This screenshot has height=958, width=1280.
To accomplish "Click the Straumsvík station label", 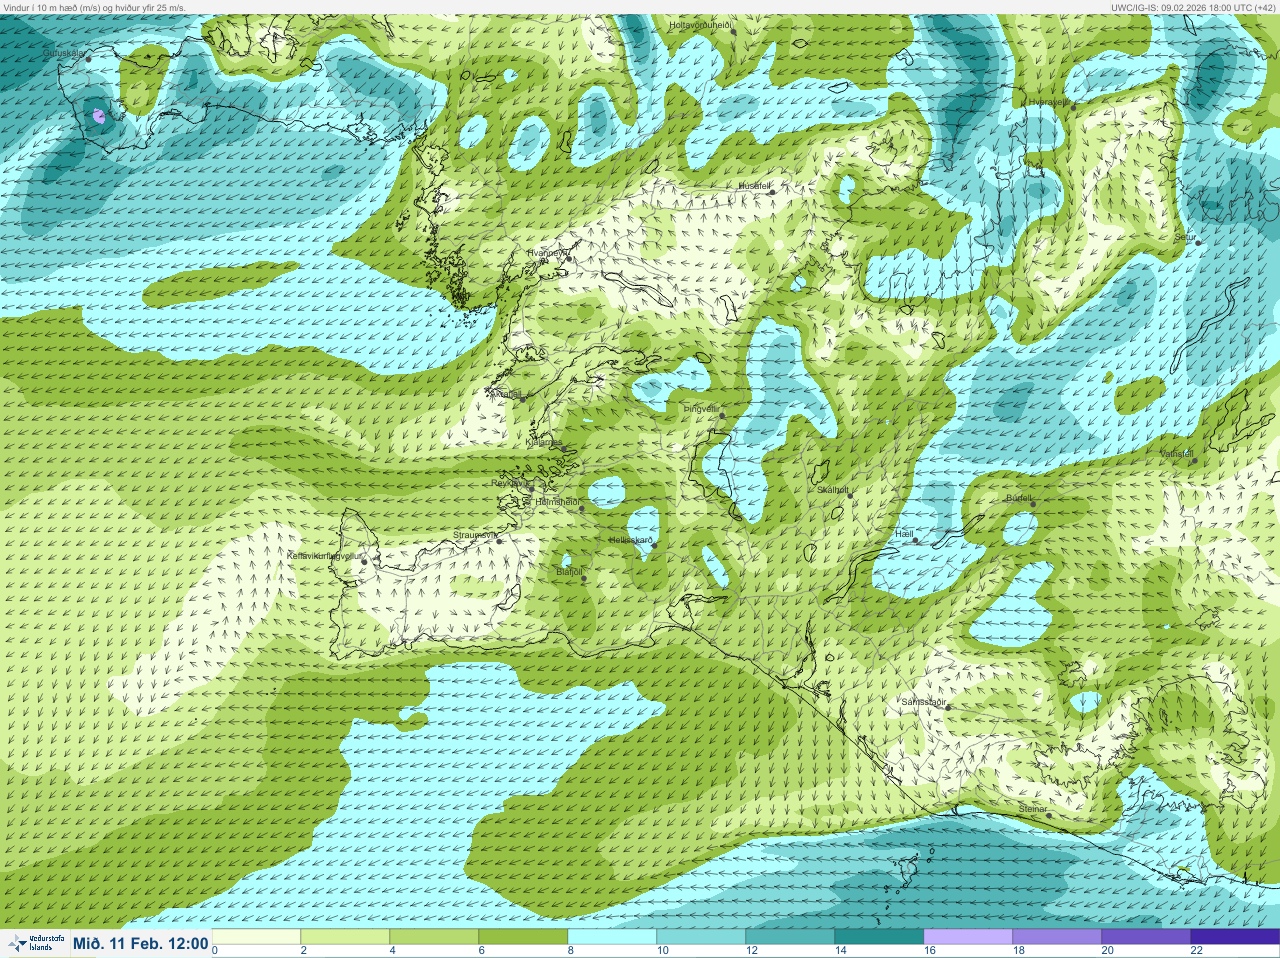I will (x=473, y=535).
